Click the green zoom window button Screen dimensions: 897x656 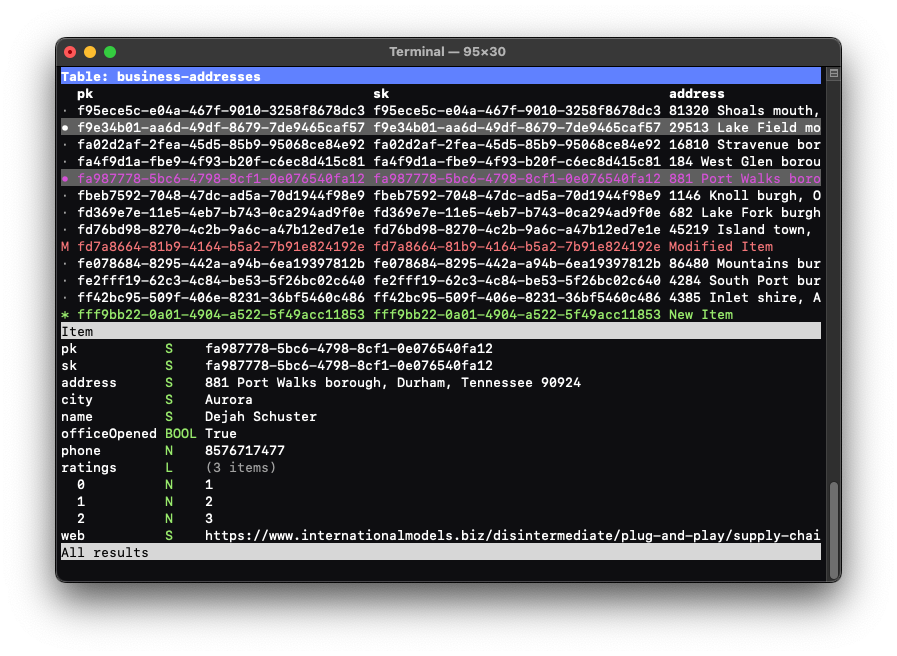tap(110, 52)
